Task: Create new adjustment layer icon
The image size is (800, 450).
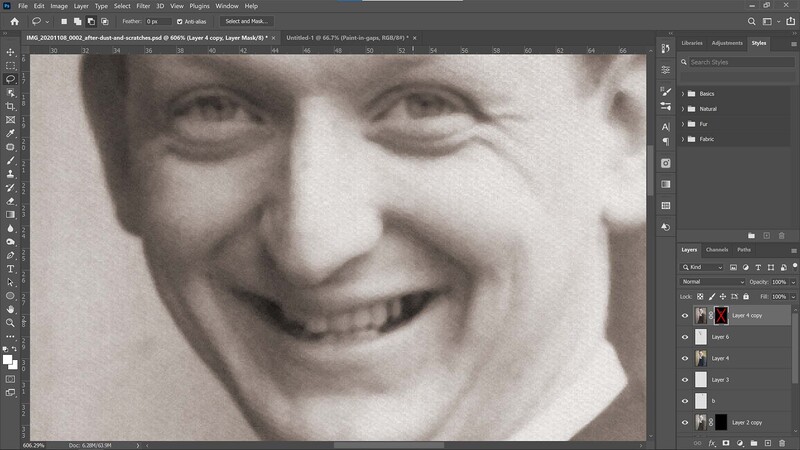Action: point(740,443)
